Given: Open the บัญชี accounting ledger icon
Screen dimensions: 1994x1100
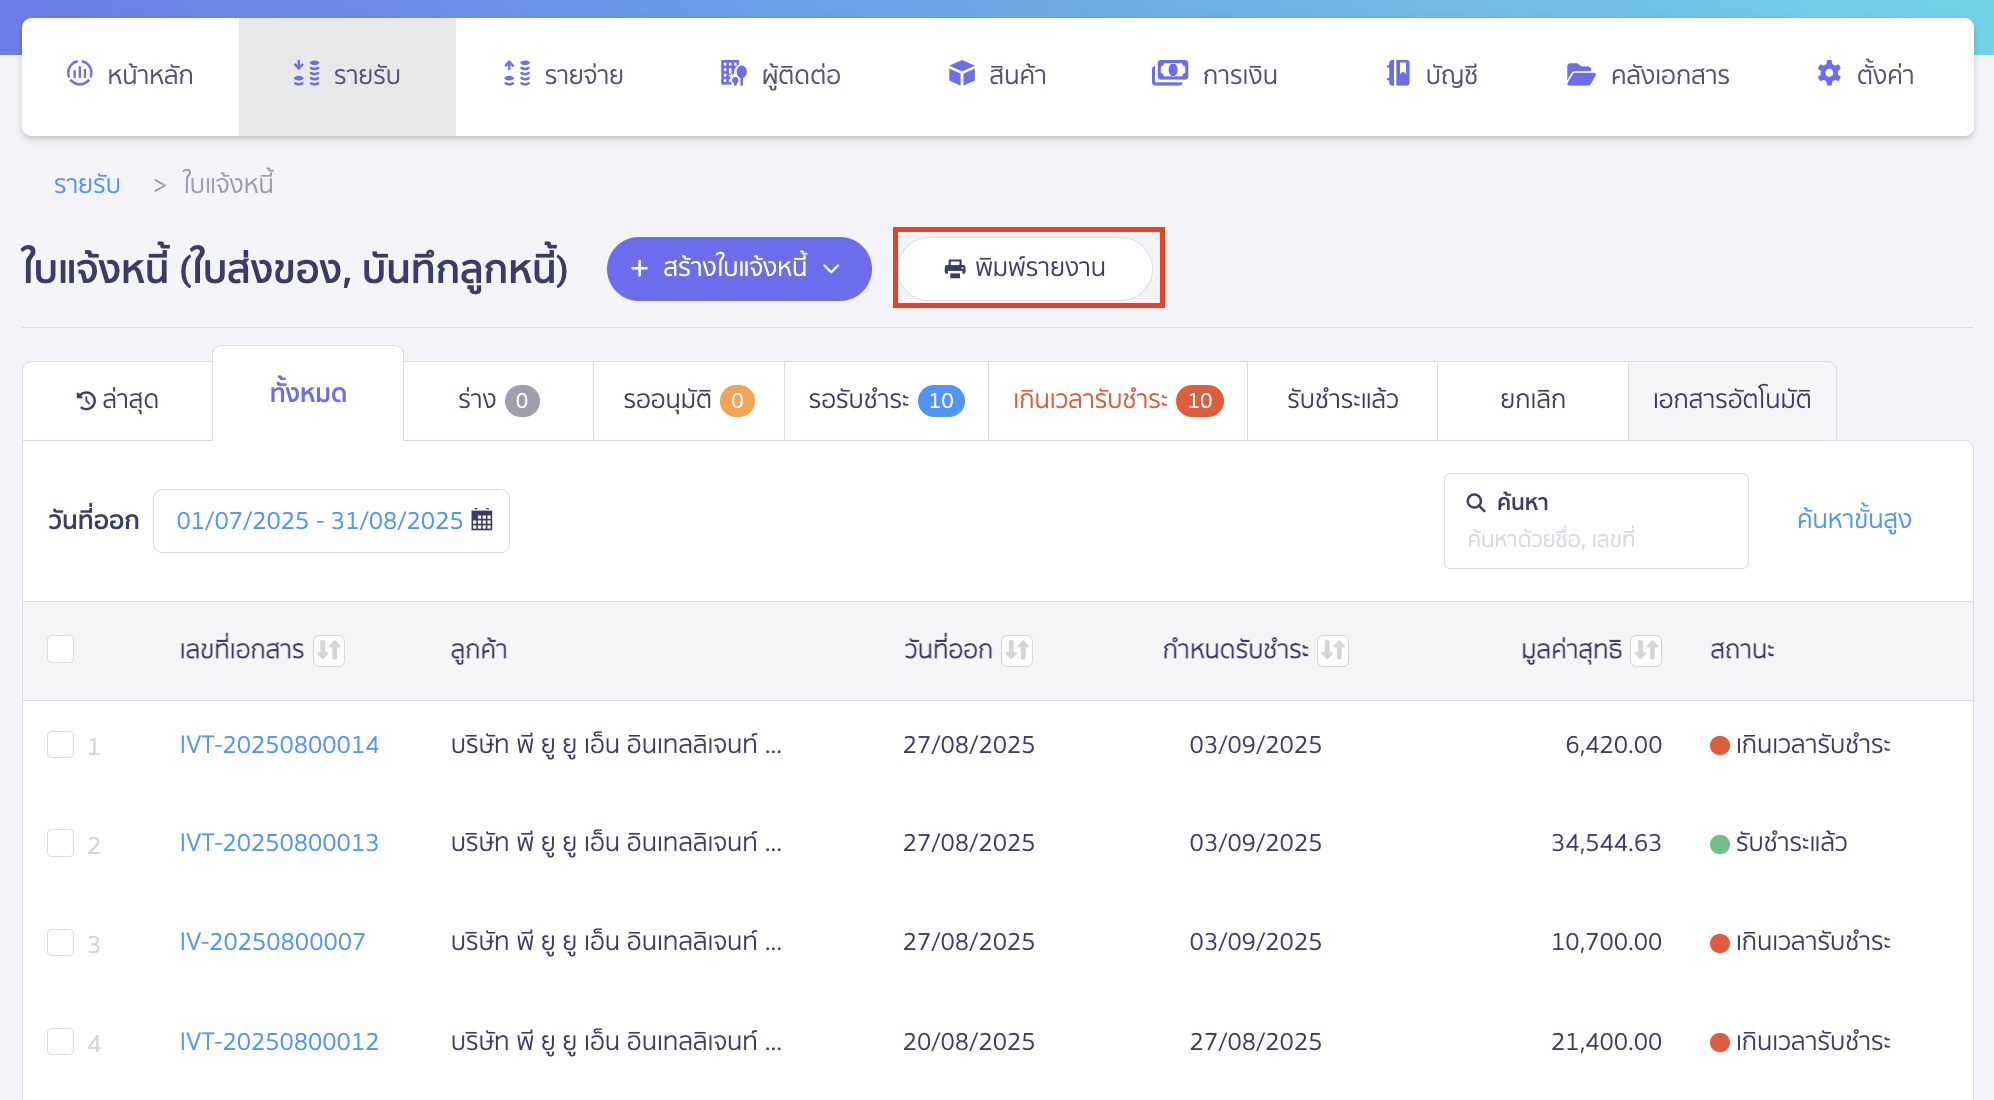Looking at the screenshot, I should (x=1396, y=73).
